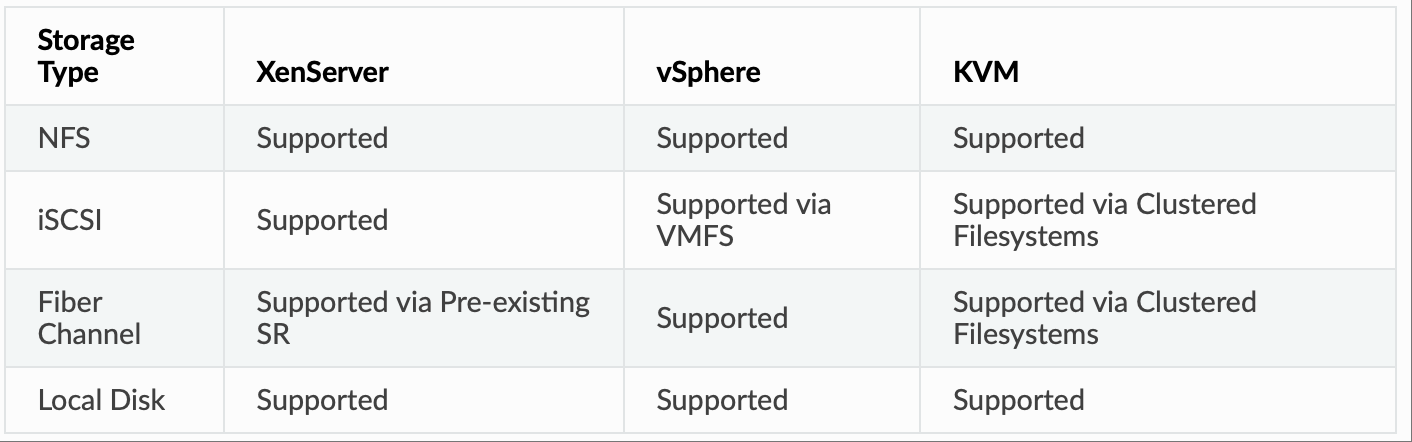The height and width of the screenshot is (442, 1412).
Task: Click XenServer's Supported cell for iSCSI
Action: [x=322, y=219]
